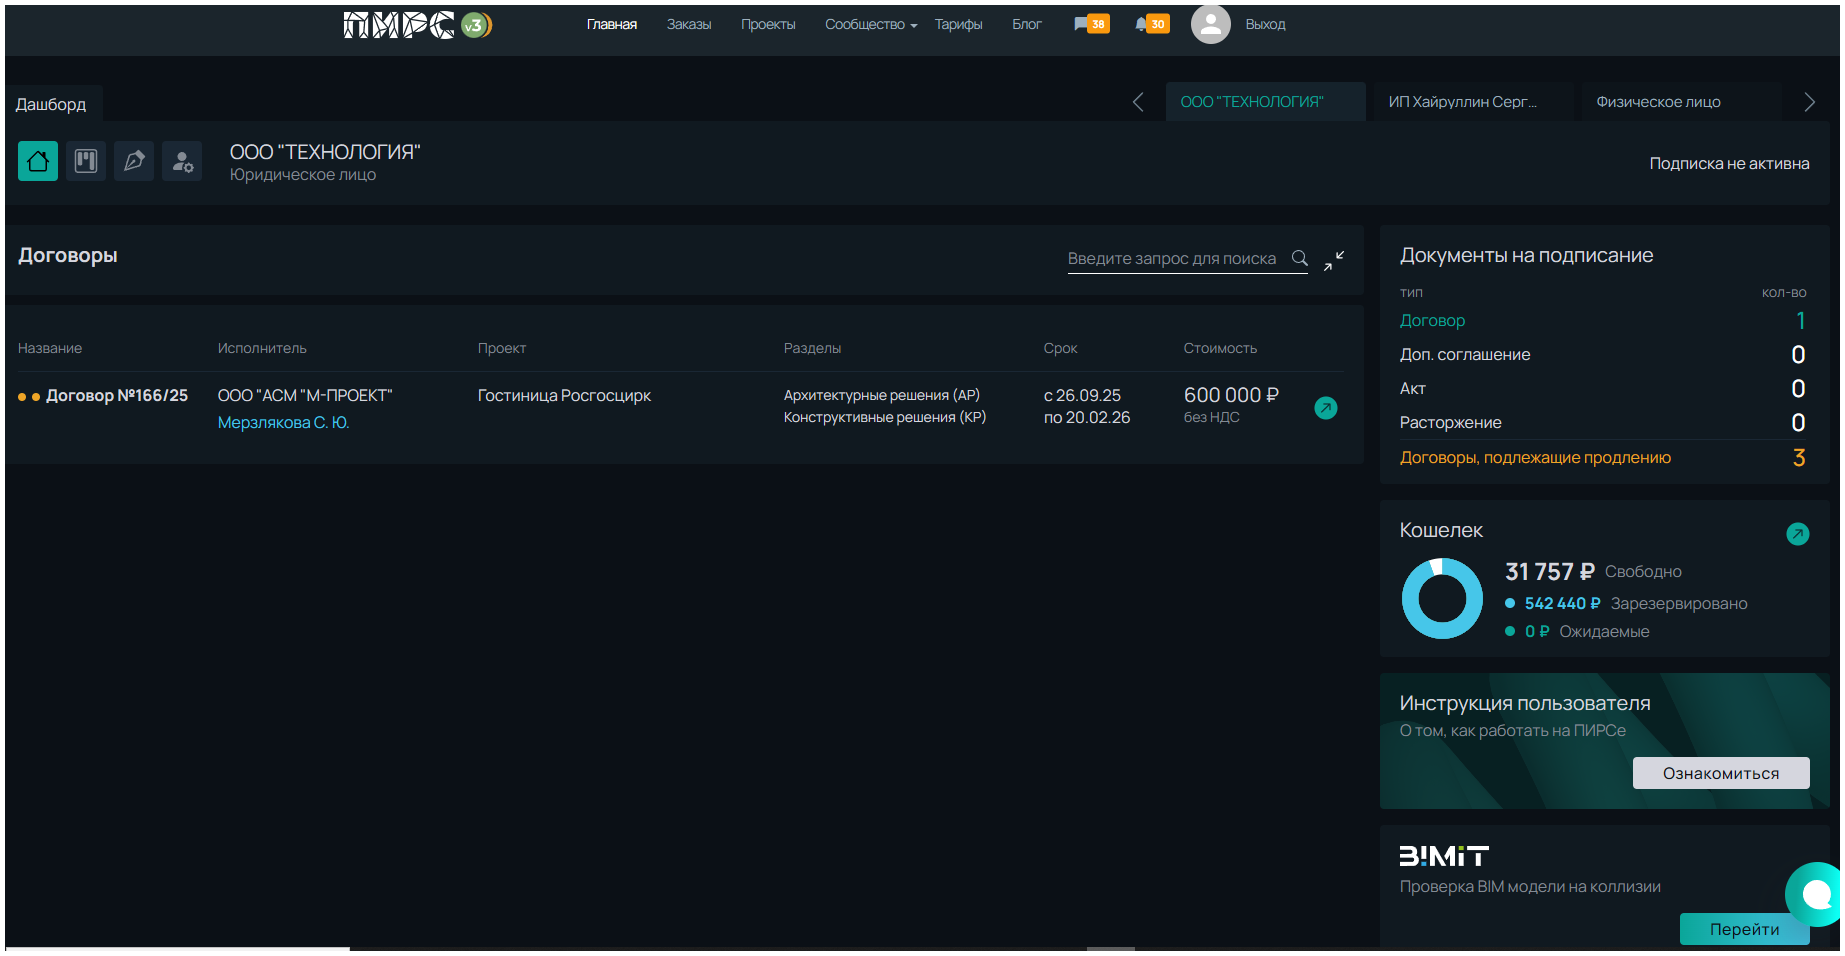Open the Мерзлякова С. Ю. link
This screenshot has height=956, width=1845.
[283, 423]
